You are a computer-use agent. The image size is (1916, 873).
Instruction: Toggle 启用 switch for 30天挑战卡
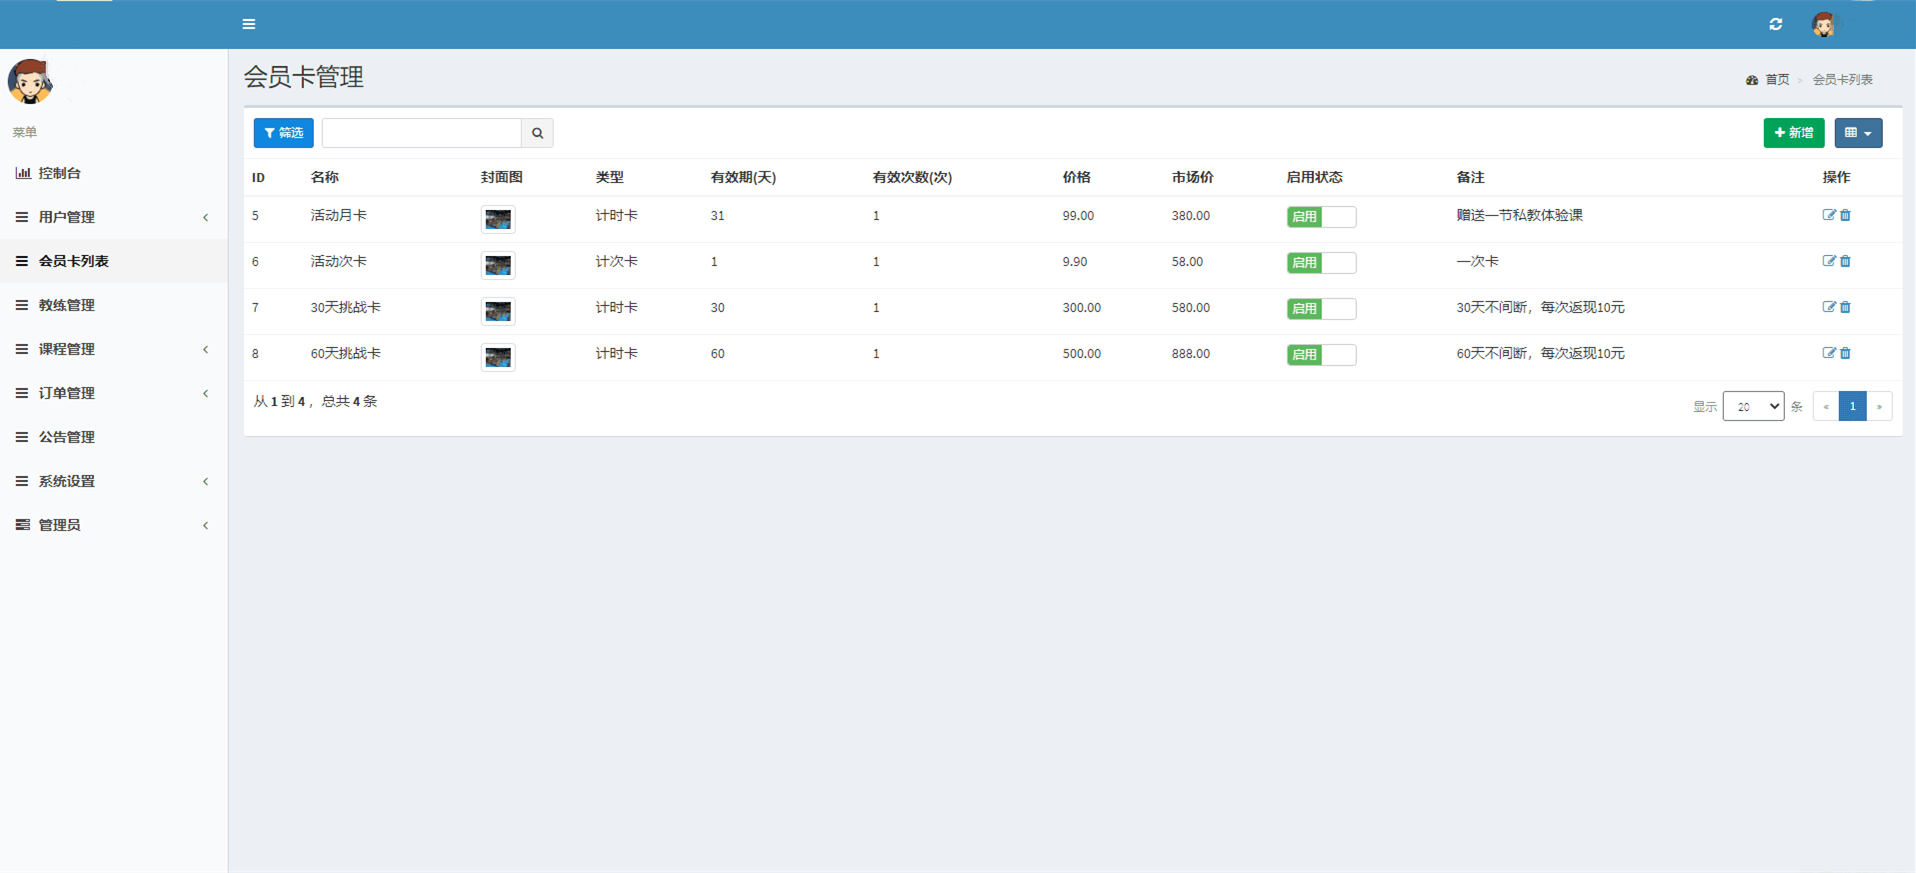point(1321,308)
